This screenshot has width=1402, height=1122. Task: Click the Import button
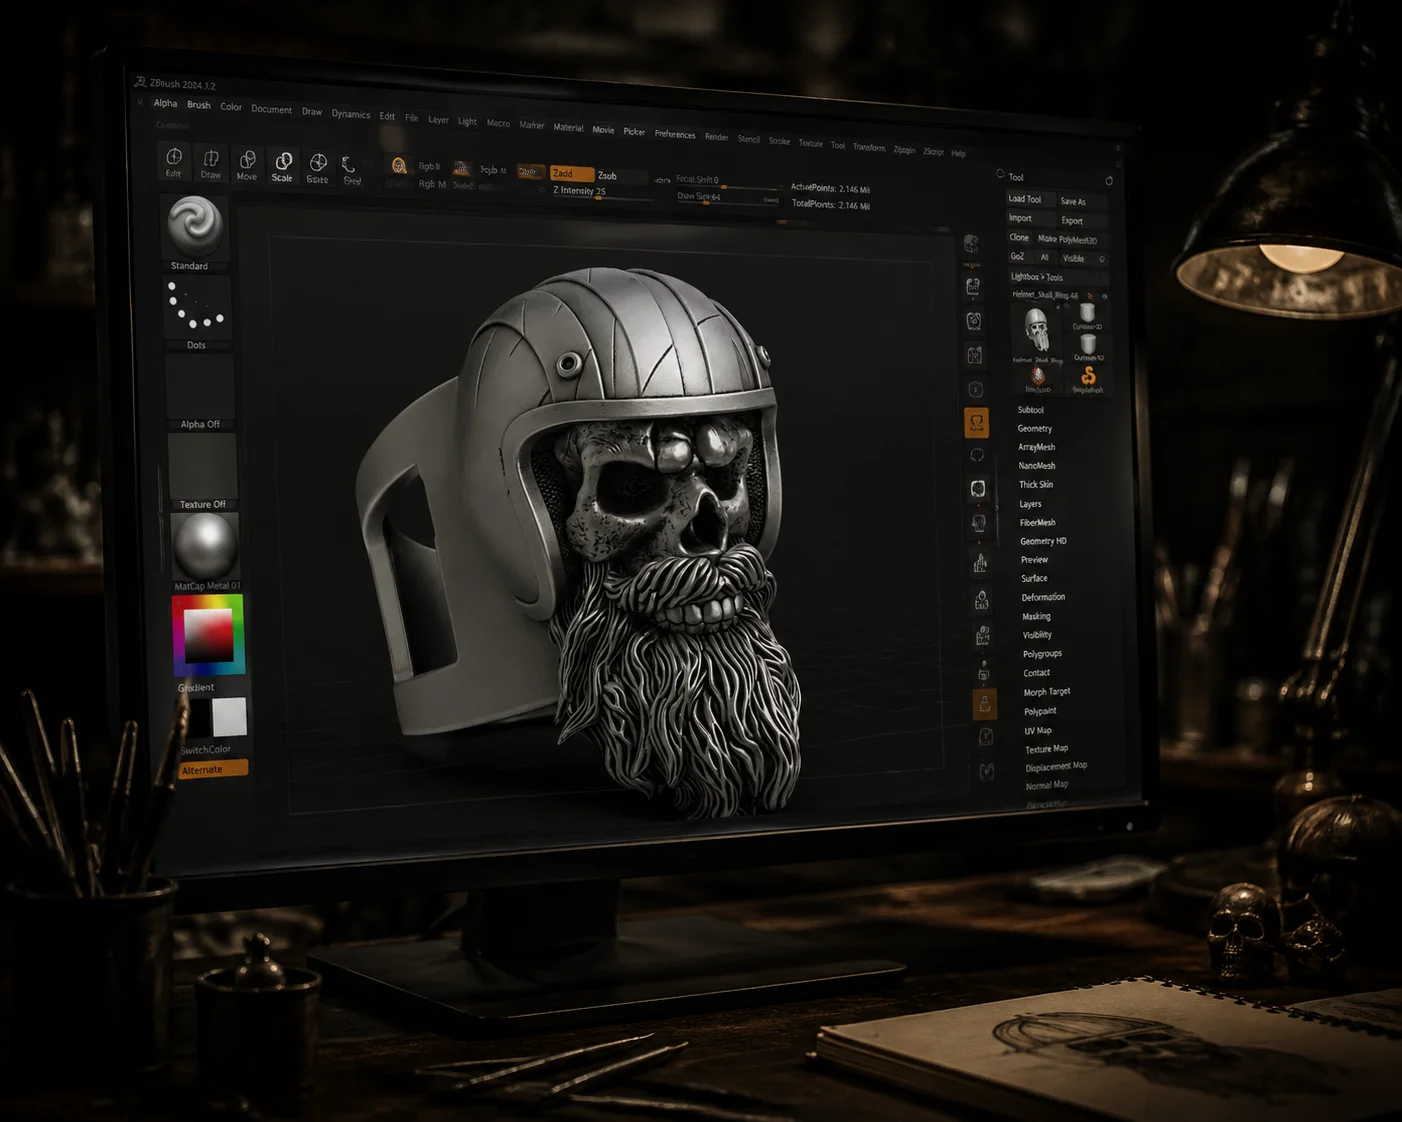coord(1030,218)
